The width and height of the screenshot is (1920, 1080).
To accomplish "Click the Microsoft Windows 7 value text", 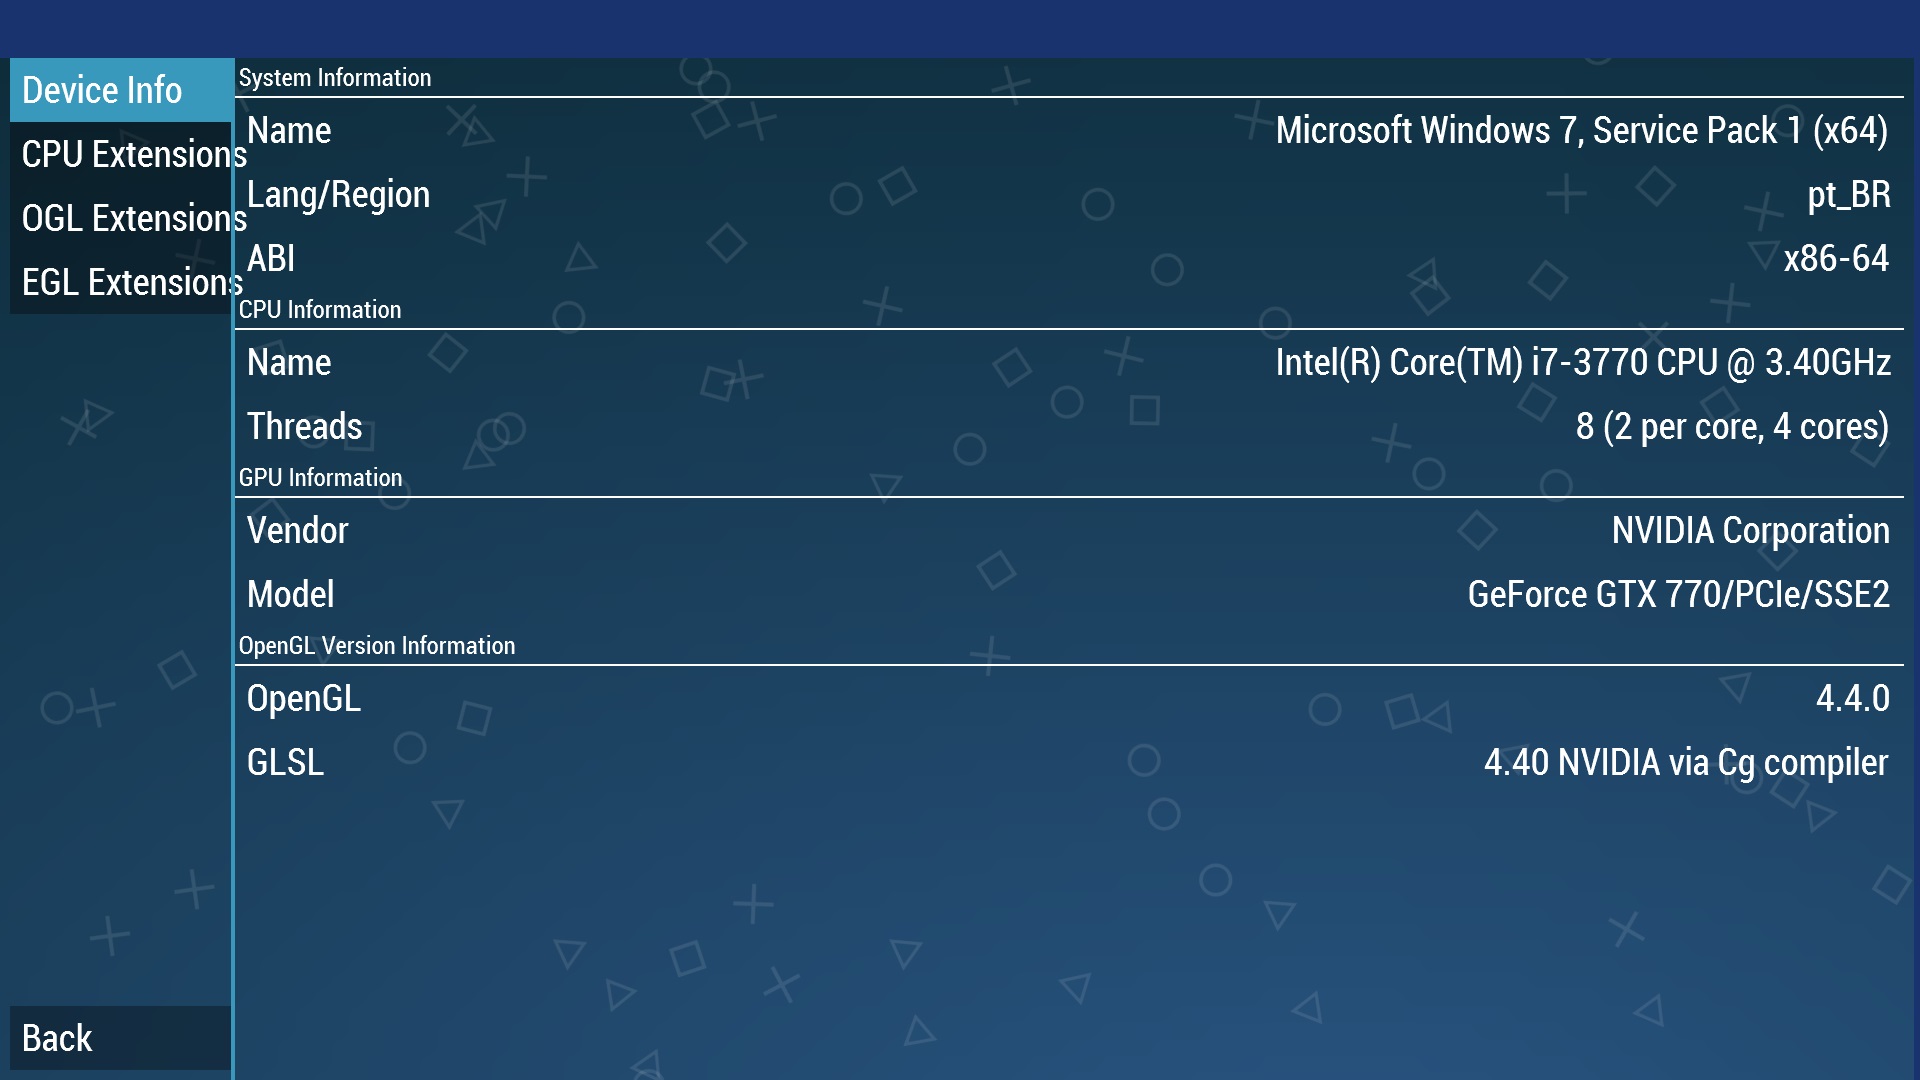I will [x=1581, y=131].
